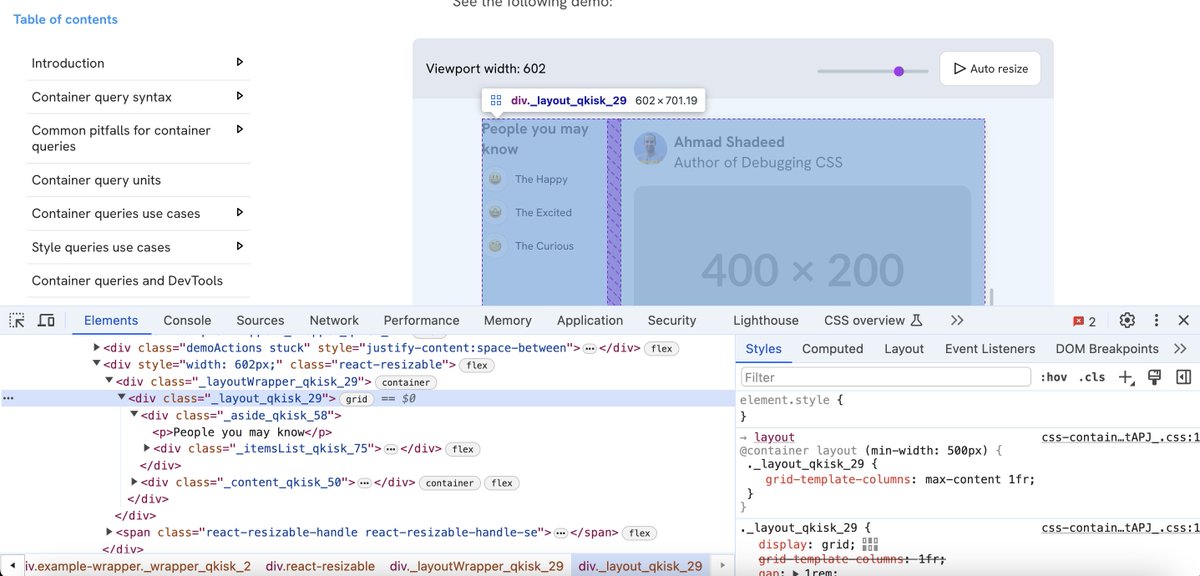Select the span react-resizable-handle DOM row
The height and width of the screenshot is (576, 1200).
click(x=370, y=533)
